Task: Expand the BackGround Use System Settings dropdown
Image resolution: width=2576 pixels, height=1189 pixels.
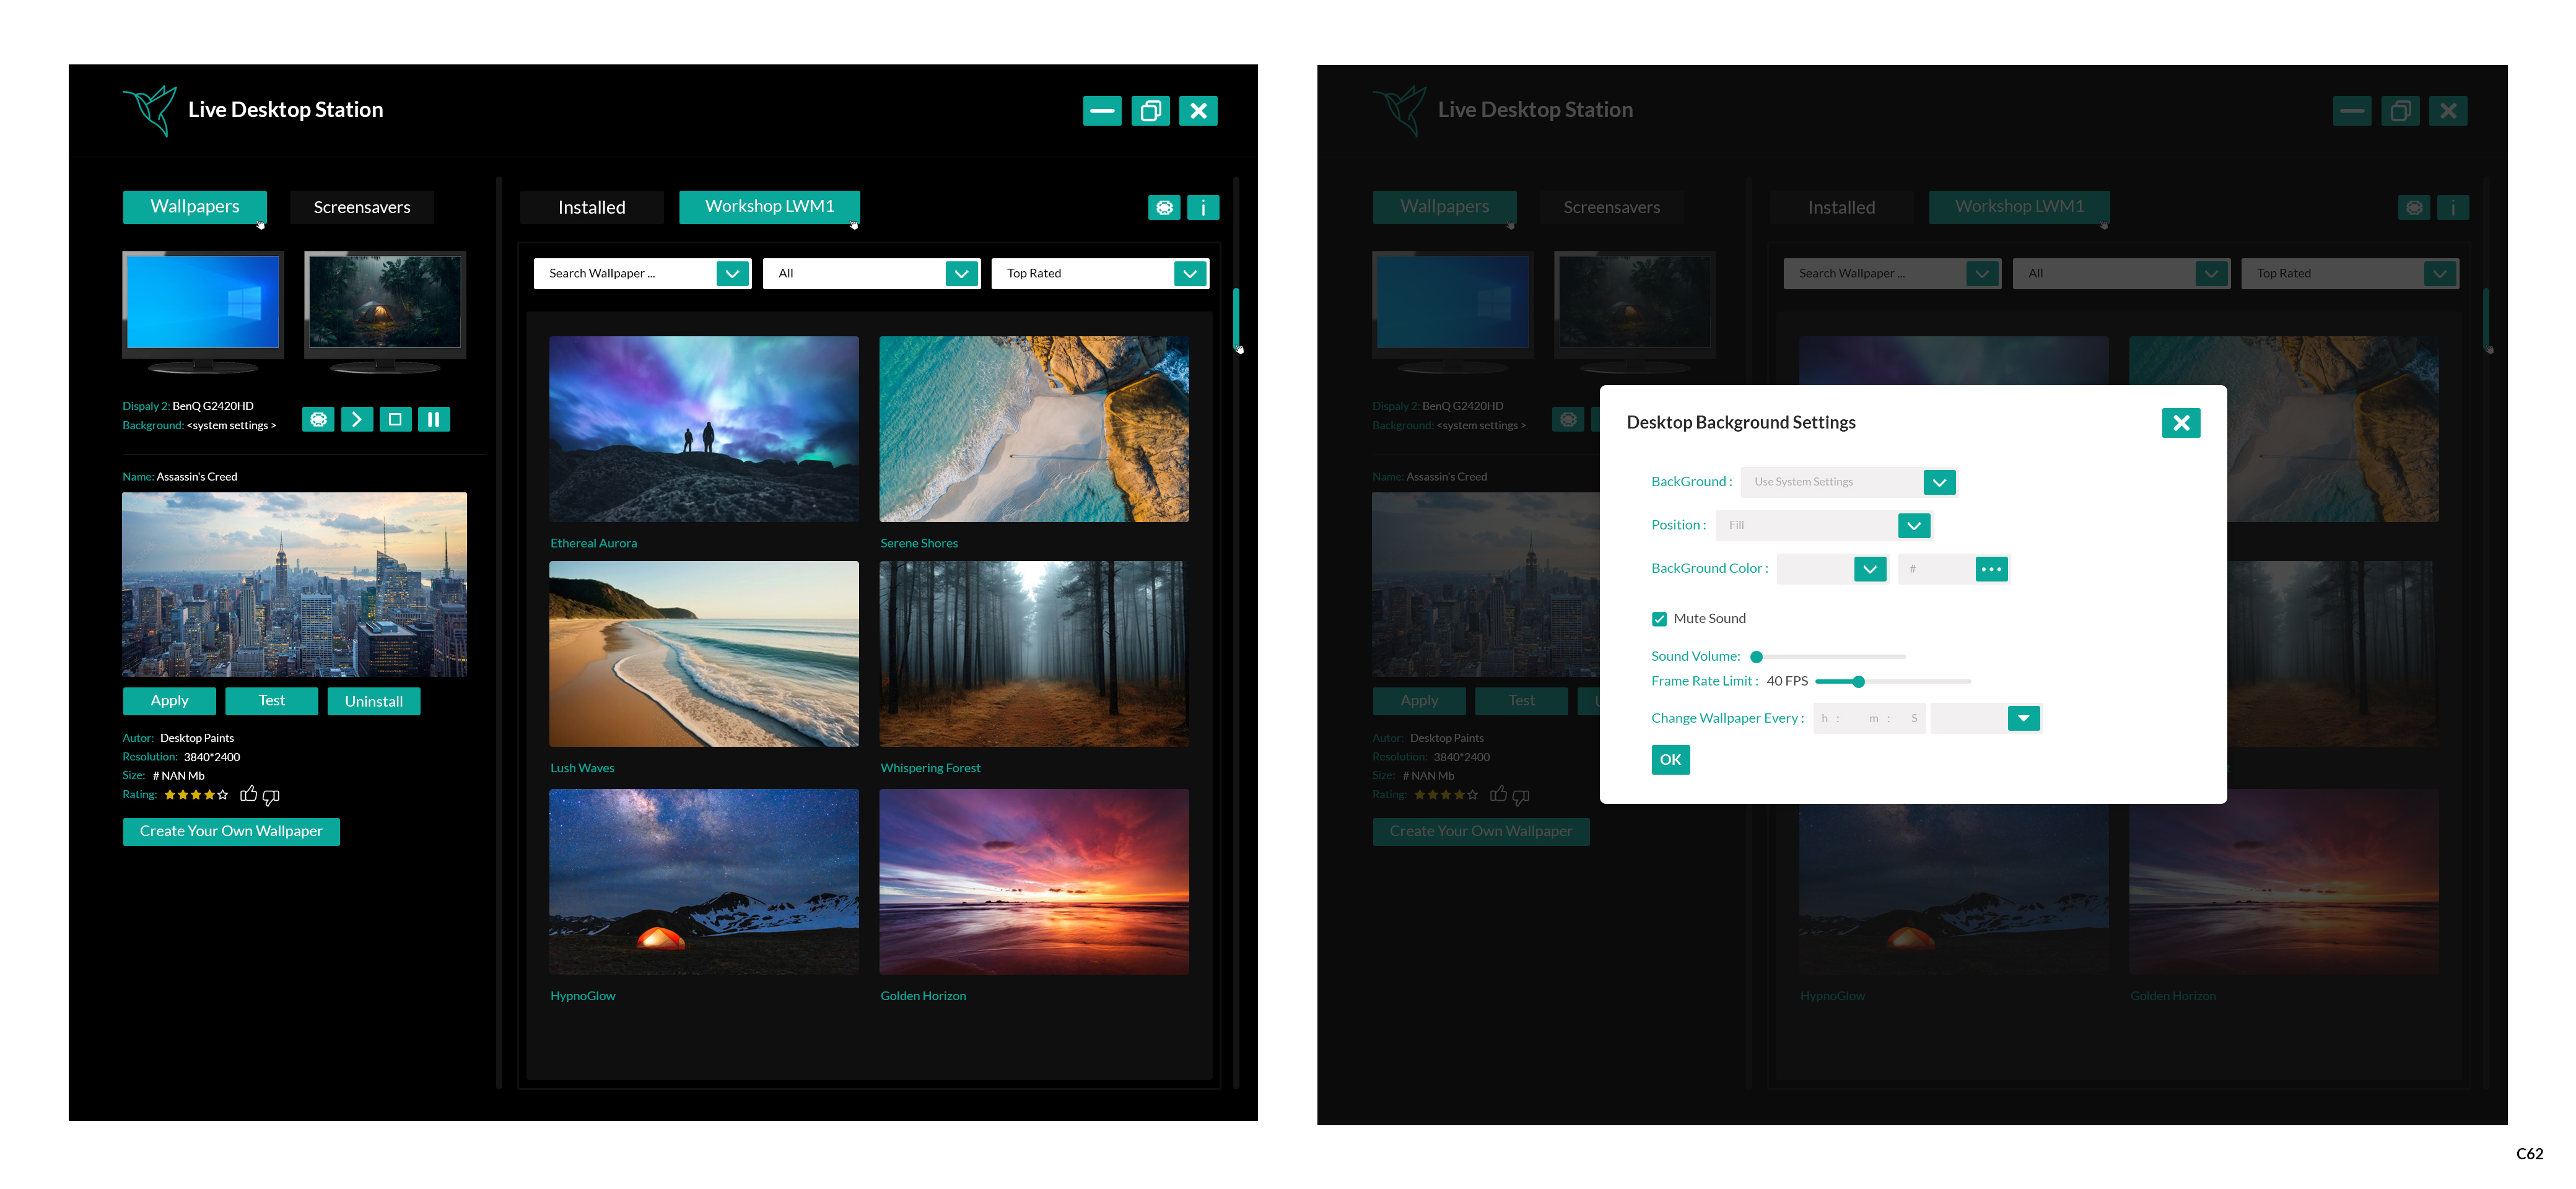Action: (1938, 482)
